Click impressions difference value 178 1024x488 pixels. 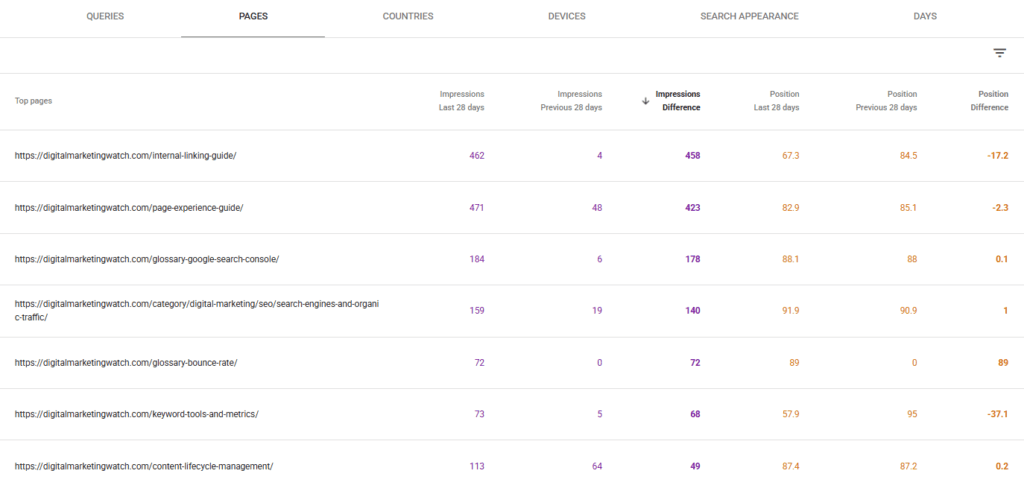693,259
